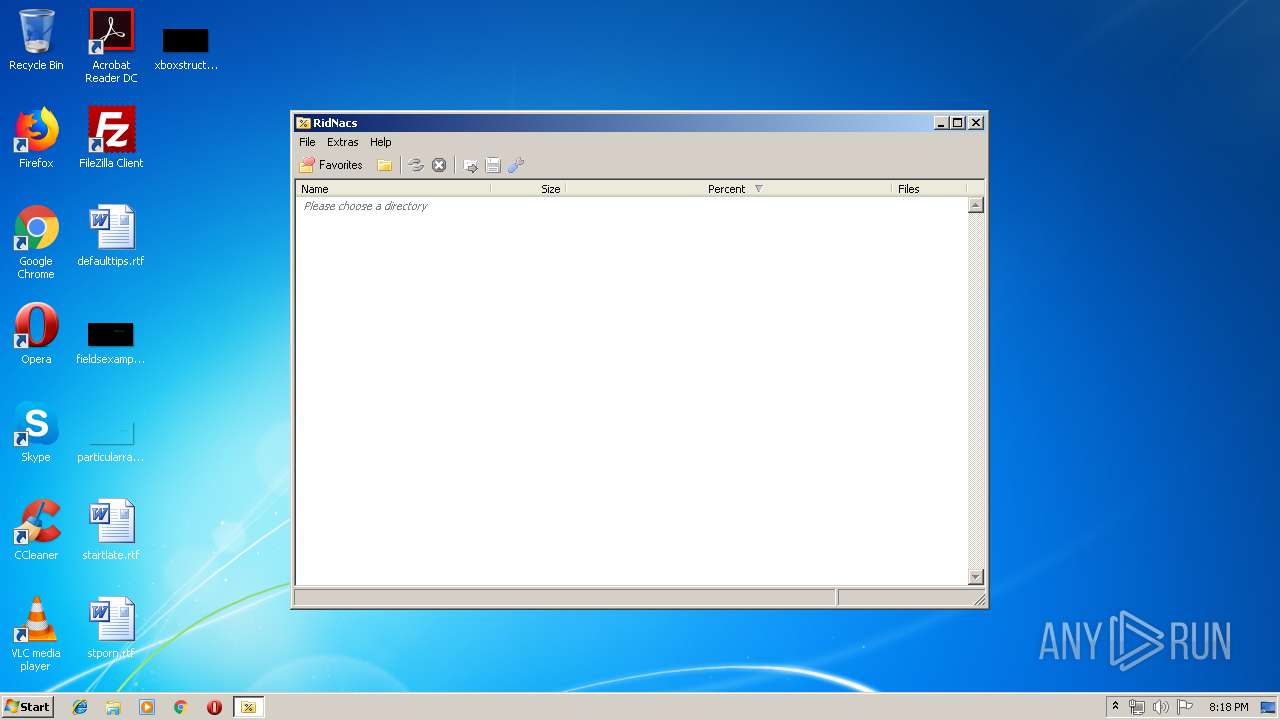Select the Skype desktop icon
Image resolution: width=1280 pixels, height=720 pixels.
click(36, 432)
